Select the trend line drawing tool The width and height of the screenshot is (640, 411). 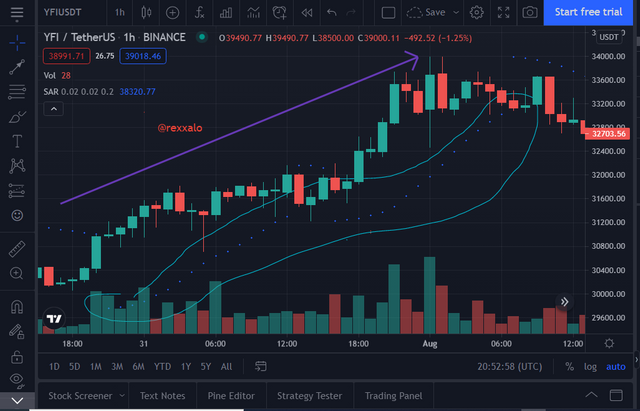point(17,67)
